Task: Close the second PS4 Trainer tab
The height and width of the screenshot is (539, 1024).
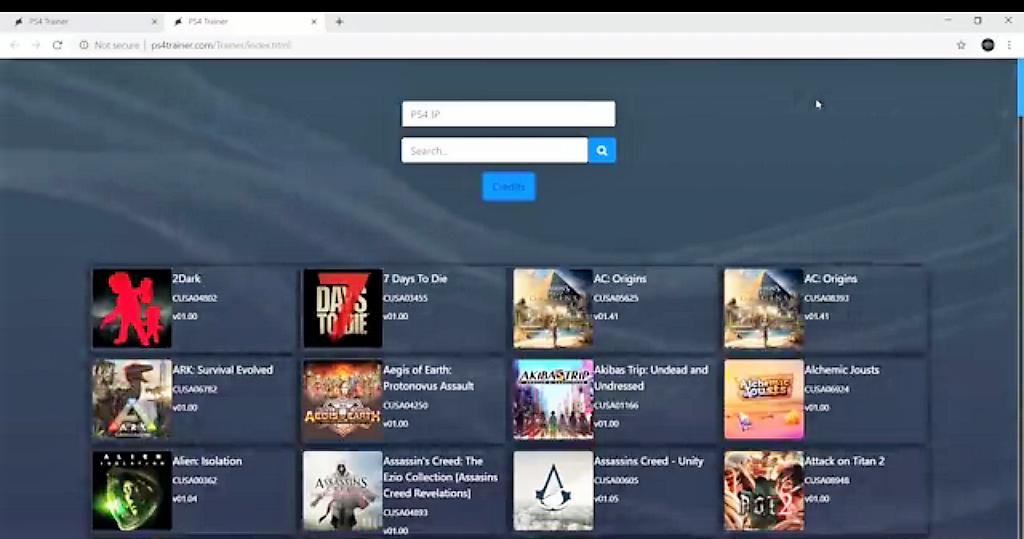Action: [x=313, y=22]
